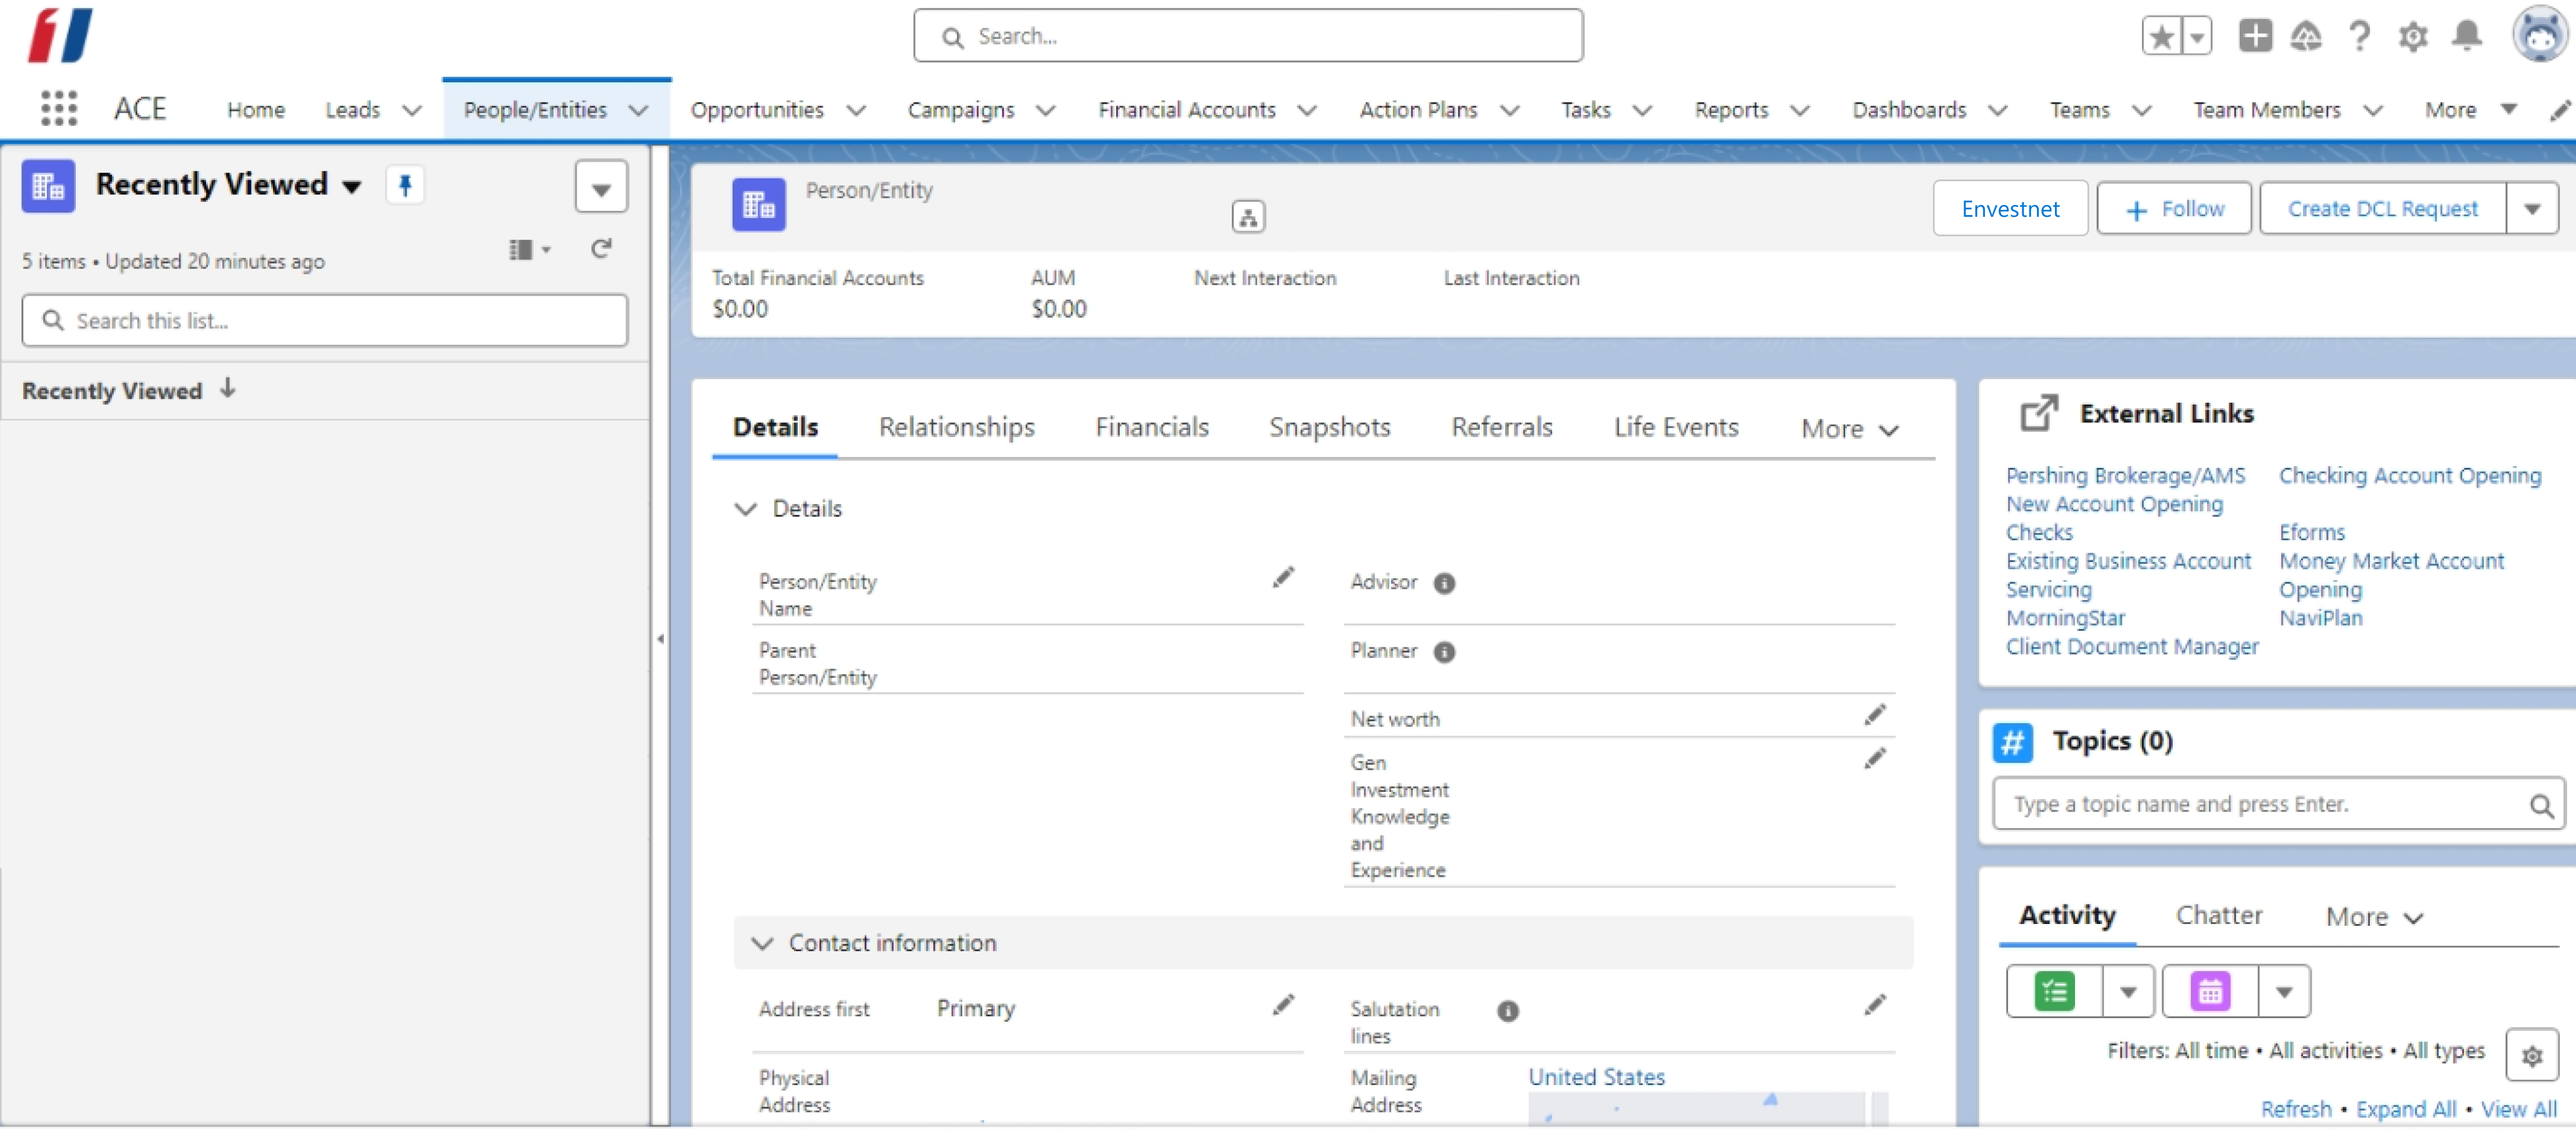Pin the Recently Viewed list view
The width and height of the screenshot is (2576, 1139).
pos(405,185)
